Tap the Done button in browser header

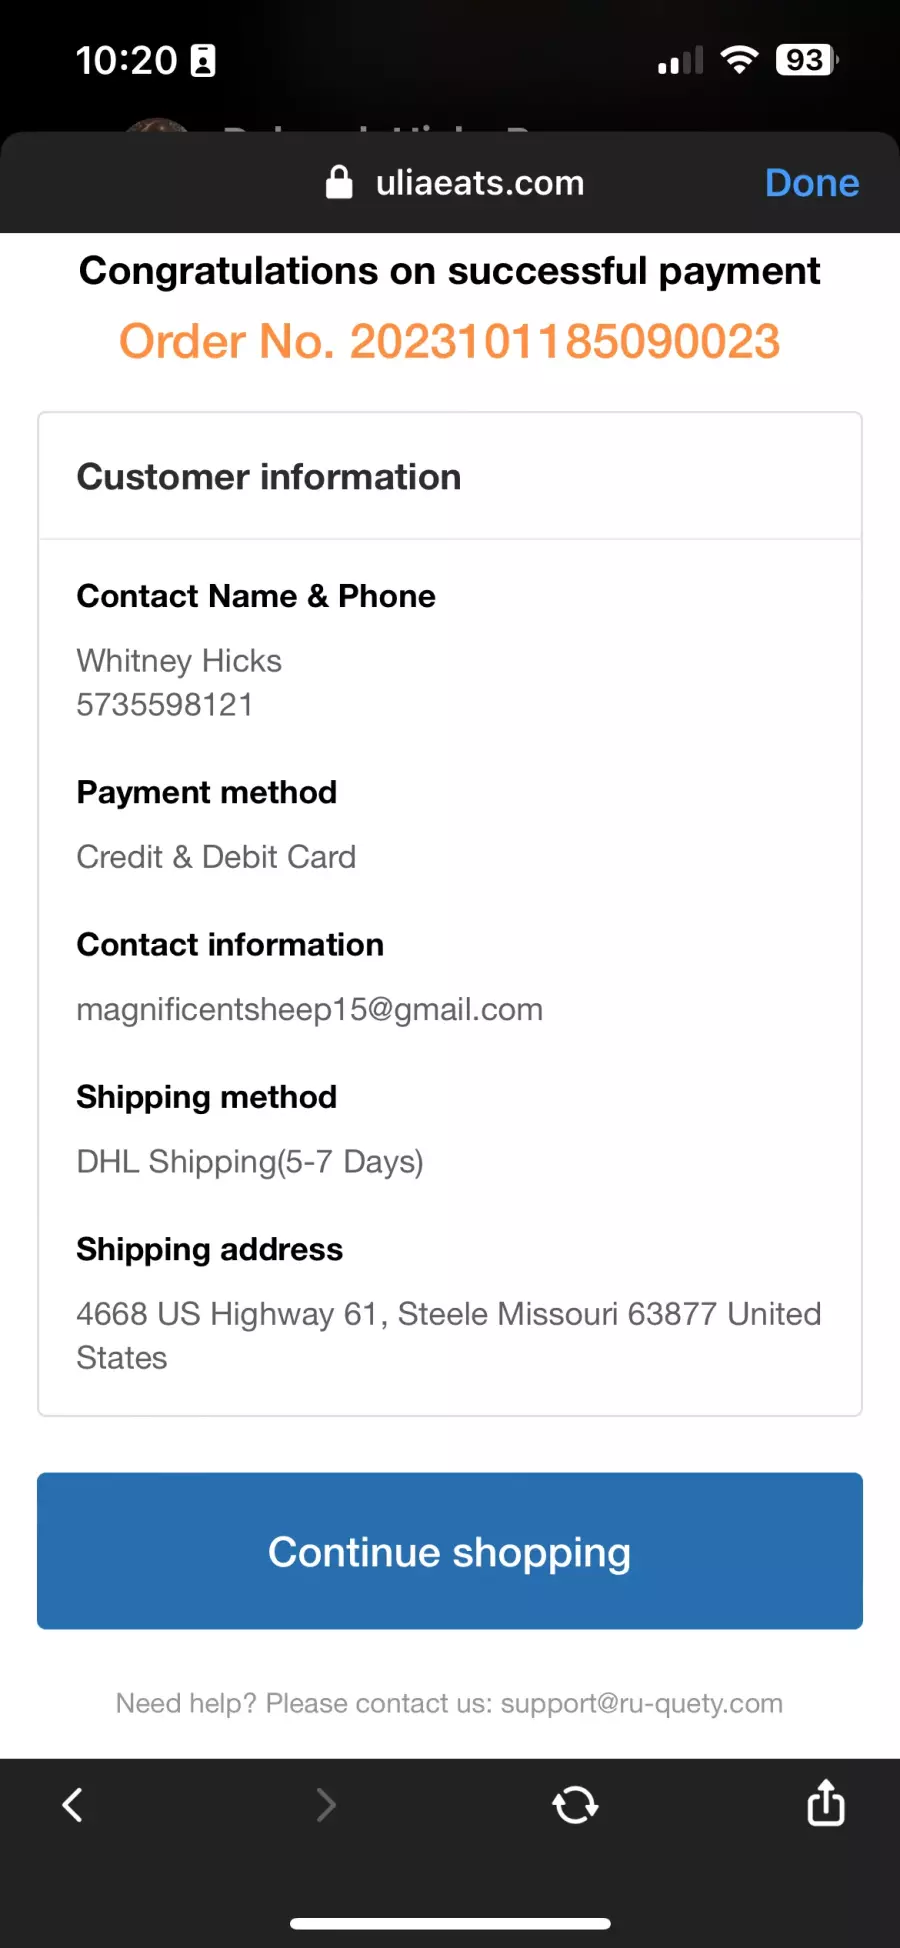pos(811,183)
